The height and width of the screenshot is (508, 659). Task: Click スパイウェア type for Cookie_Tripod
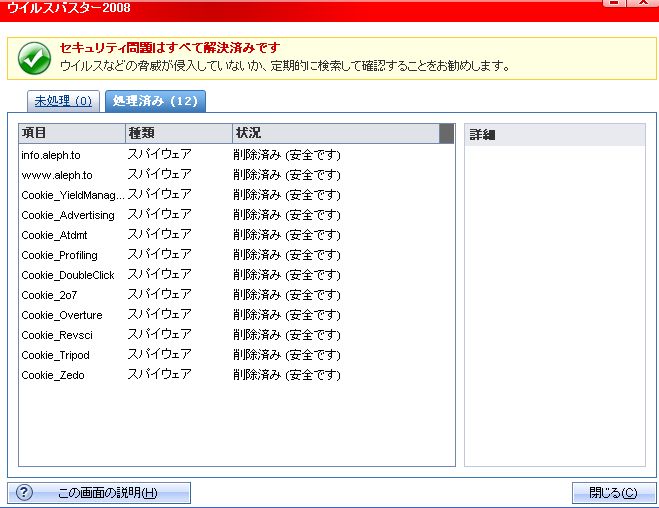pyautogui.click(x=159, y=355)
